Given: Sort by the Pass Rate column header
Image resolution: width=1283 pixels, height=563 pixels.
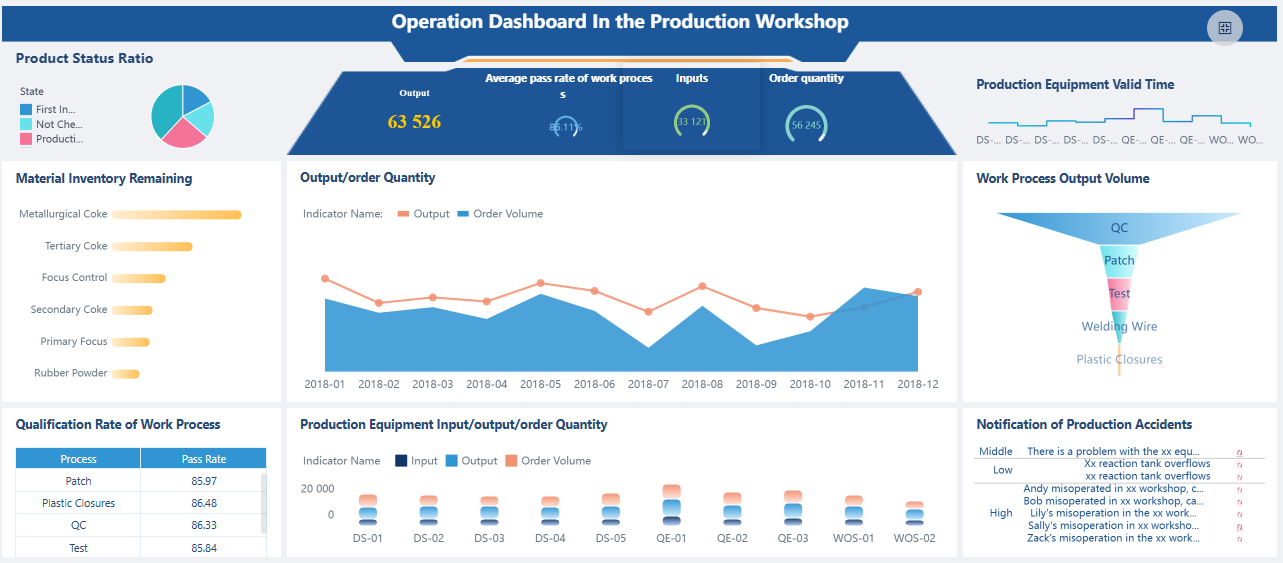Looking at the screenshot, I should [x=204, y=459].
